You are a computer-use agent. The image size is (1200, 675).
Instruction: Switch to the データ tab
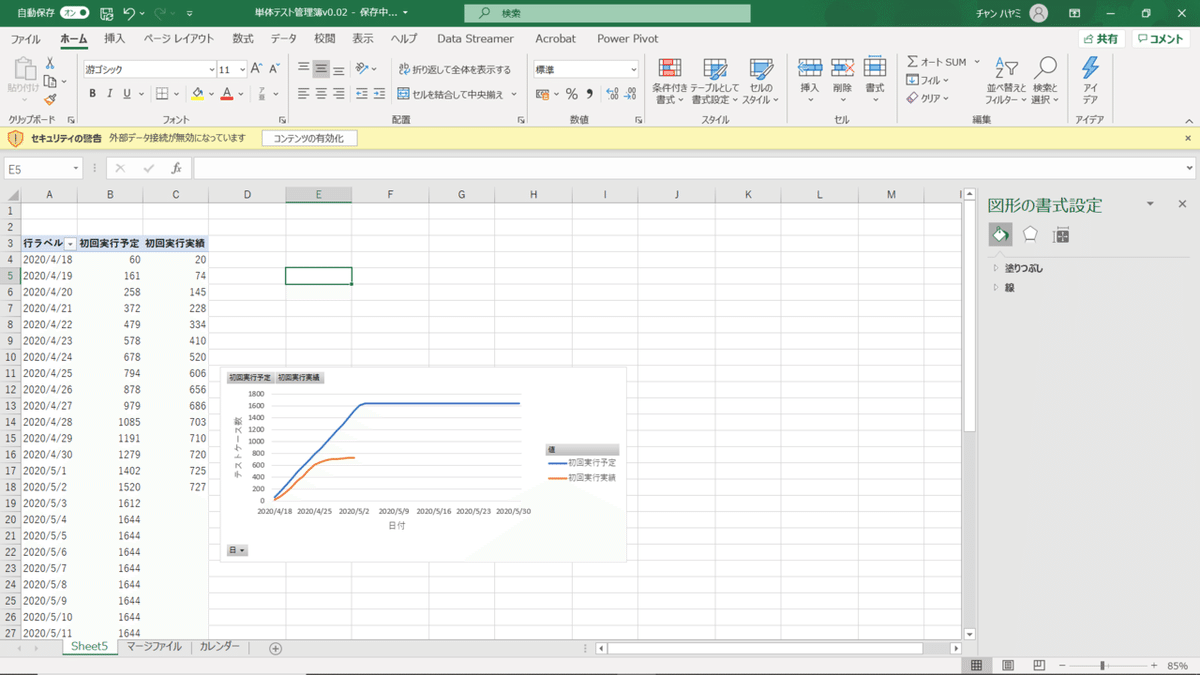pos(284,38)
